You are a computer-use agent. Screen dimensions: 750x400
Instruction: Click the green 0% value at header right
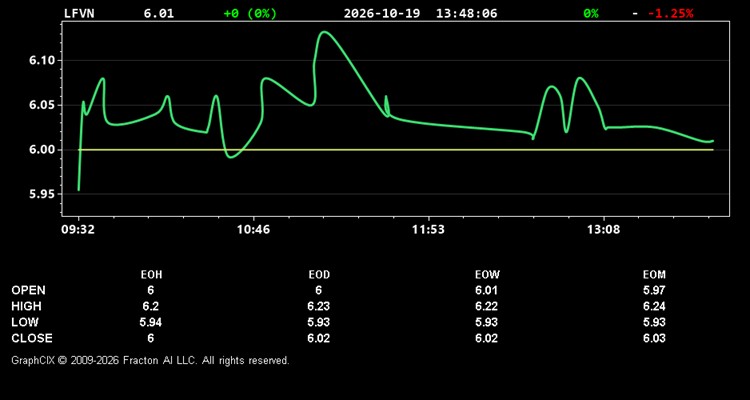[591, 13]
